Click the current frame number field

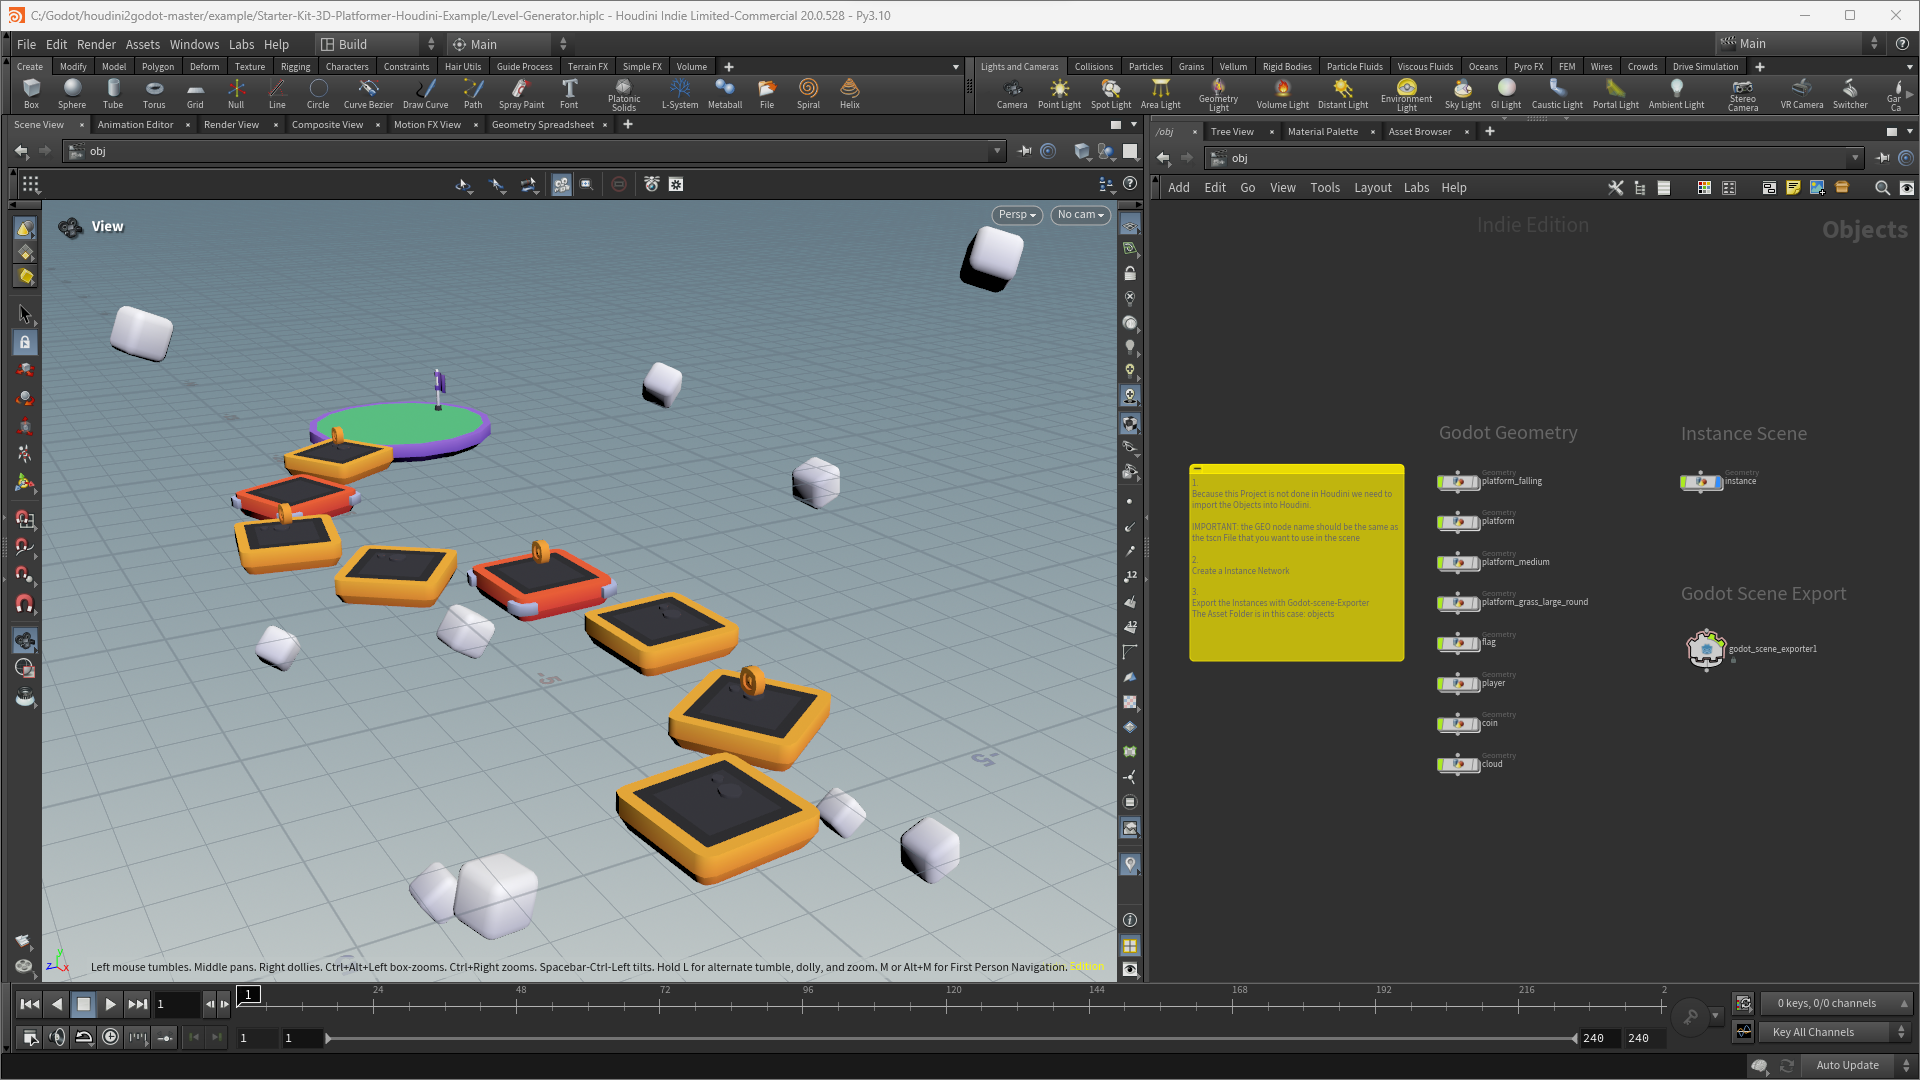pos(176,1004)
